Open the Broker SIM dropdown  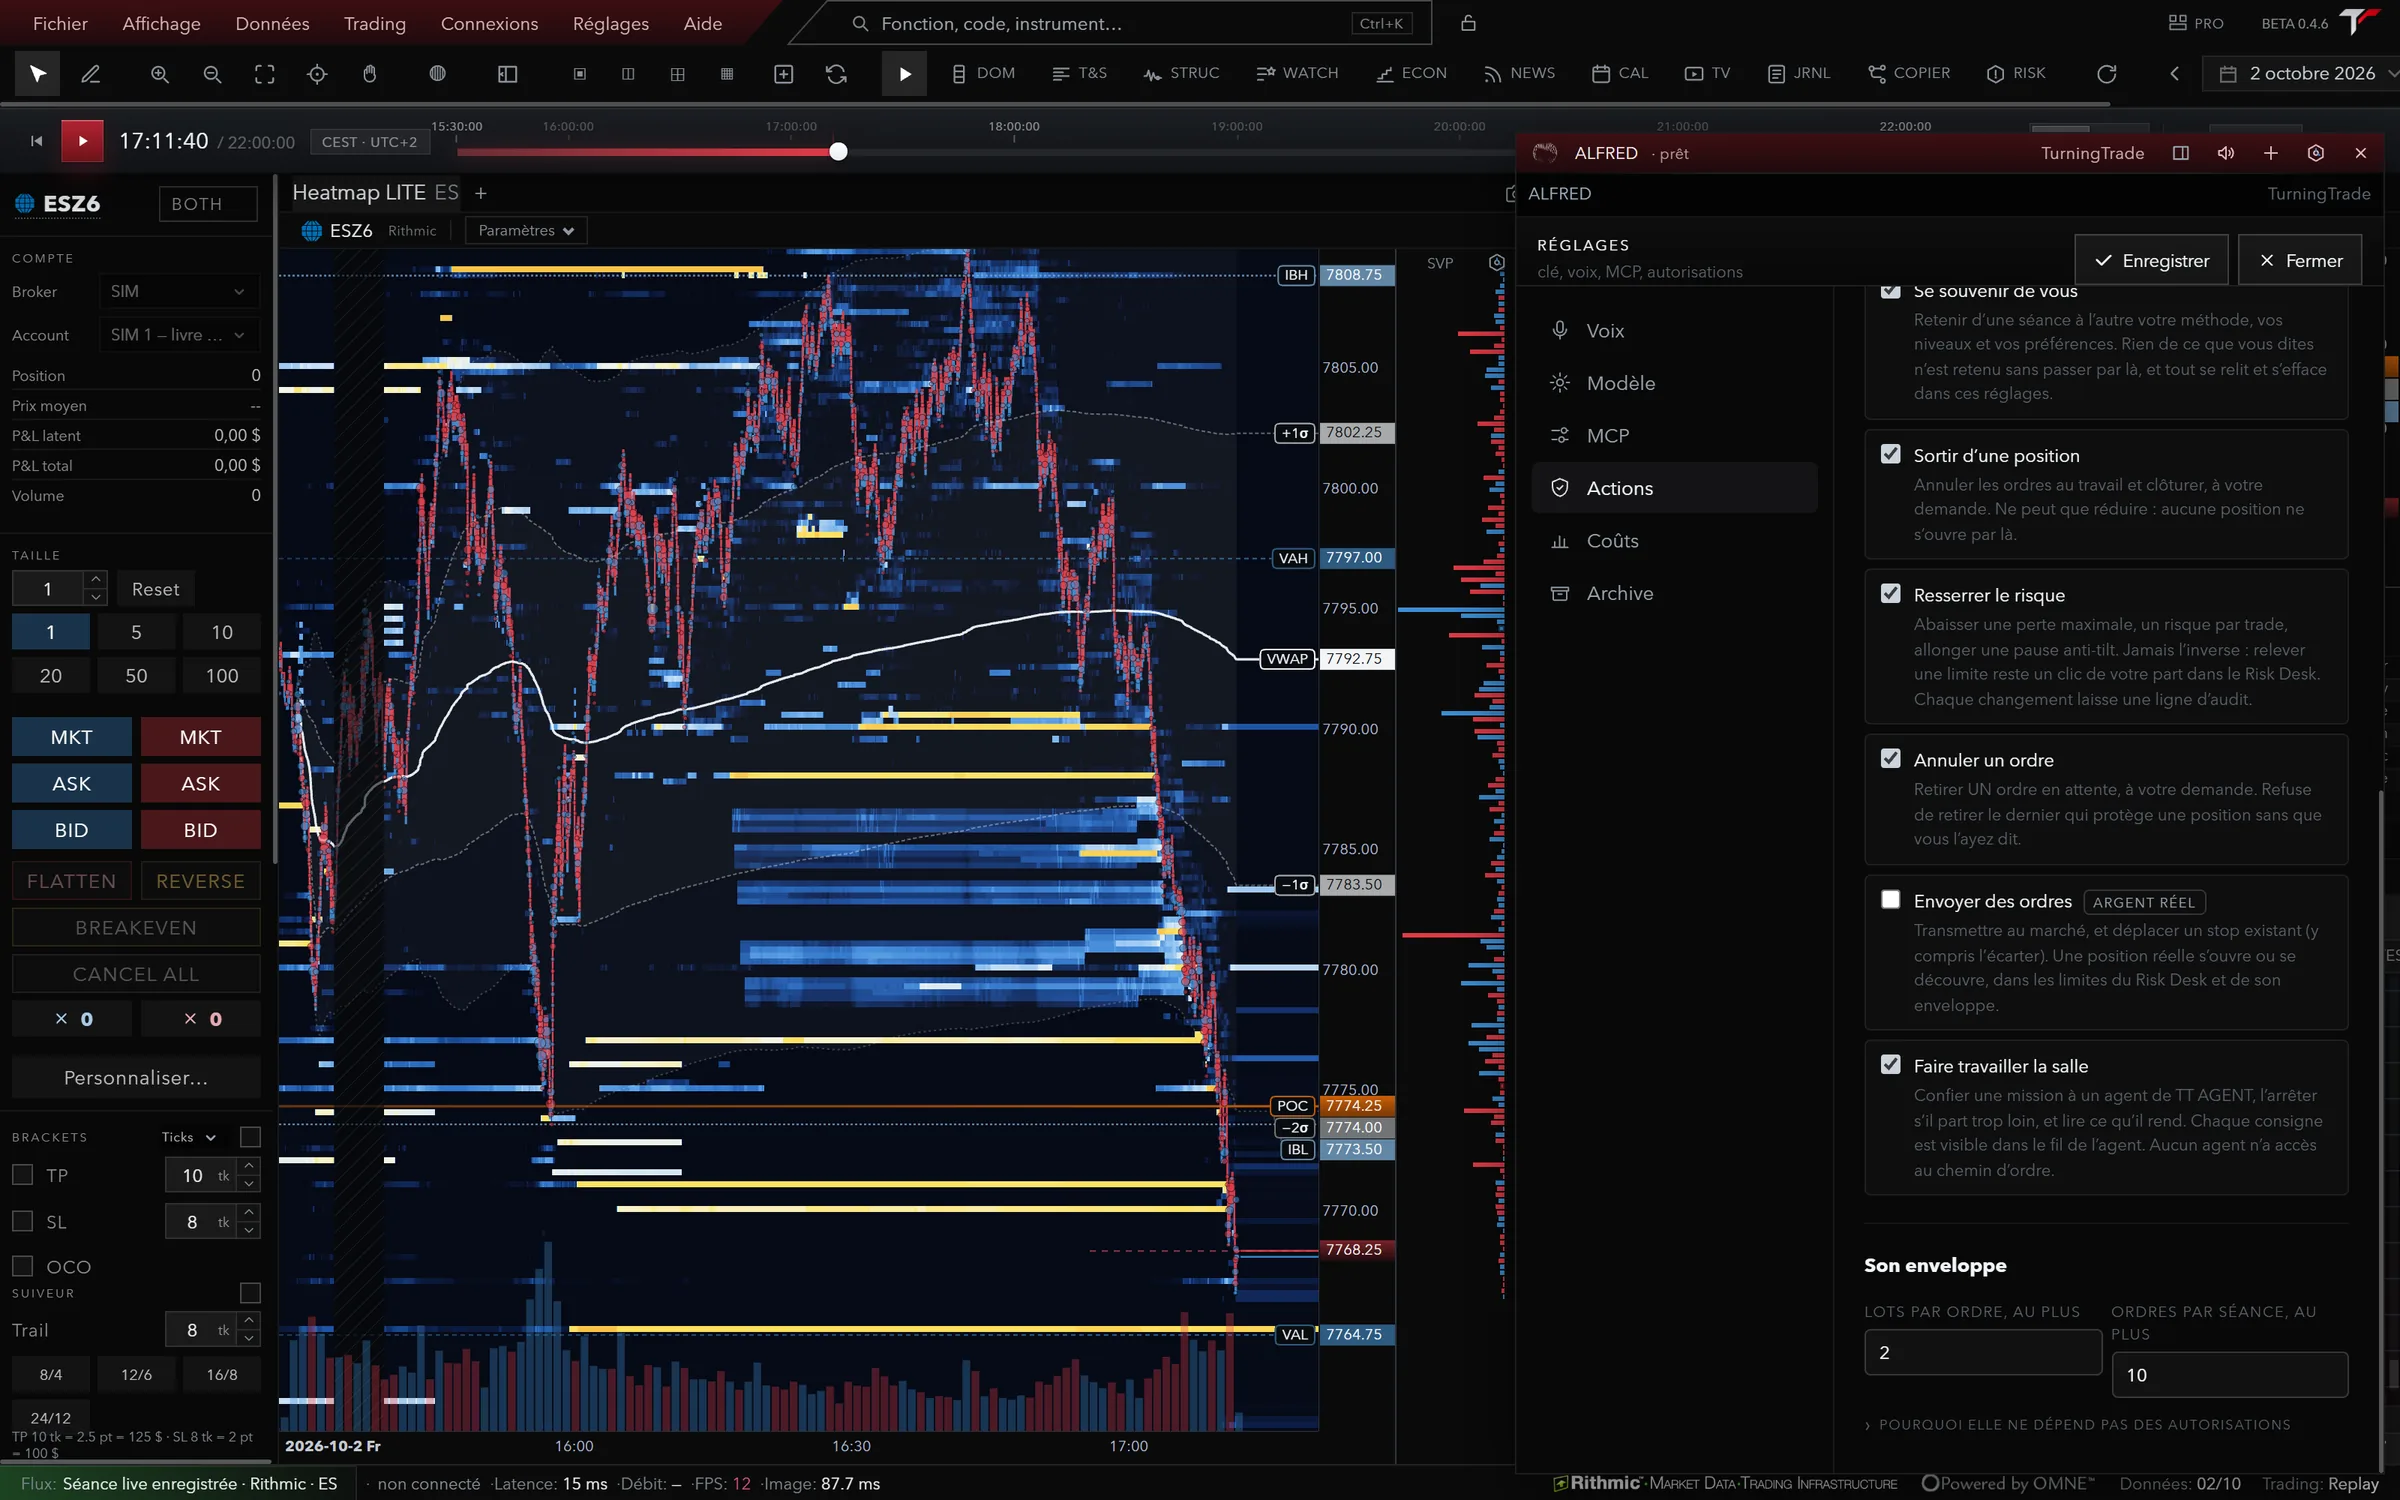(178, 291)
